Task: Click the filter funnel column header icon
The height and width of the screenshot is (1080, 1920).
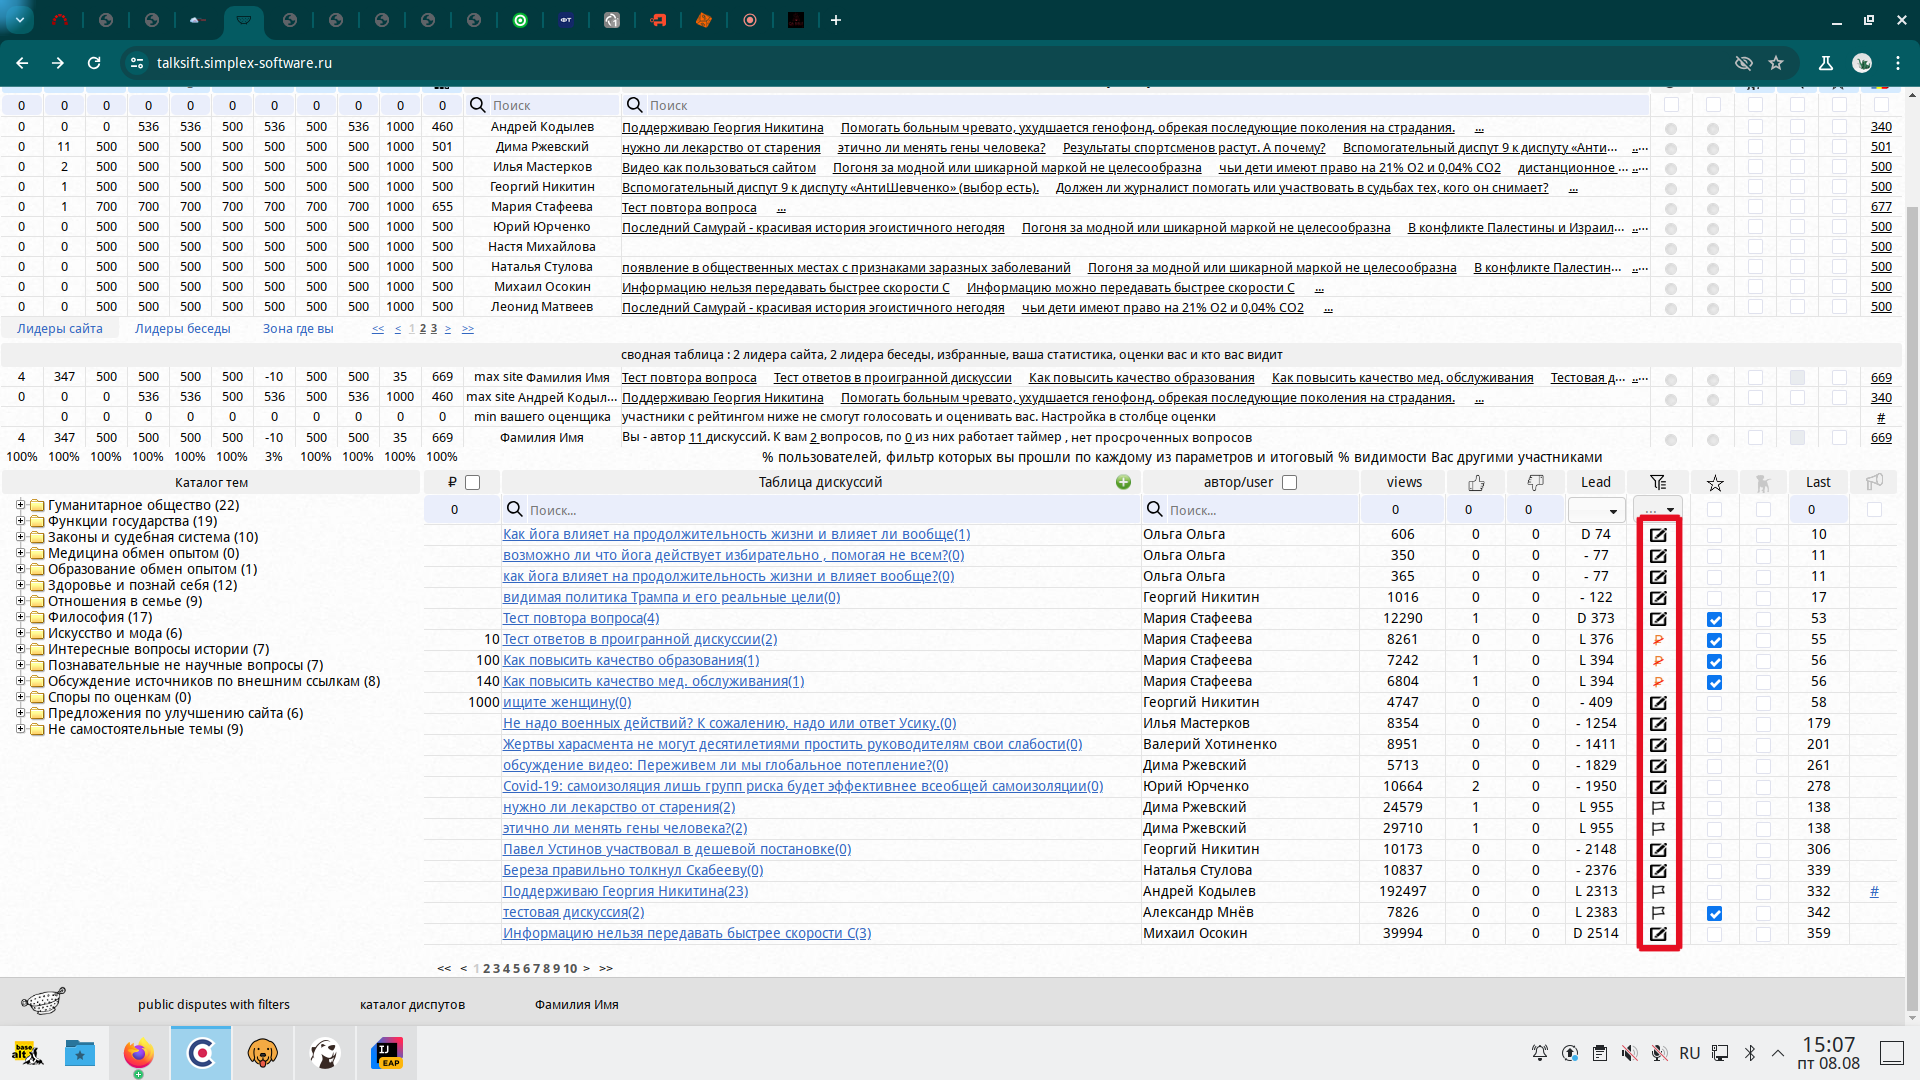Action: [1658, 483]
